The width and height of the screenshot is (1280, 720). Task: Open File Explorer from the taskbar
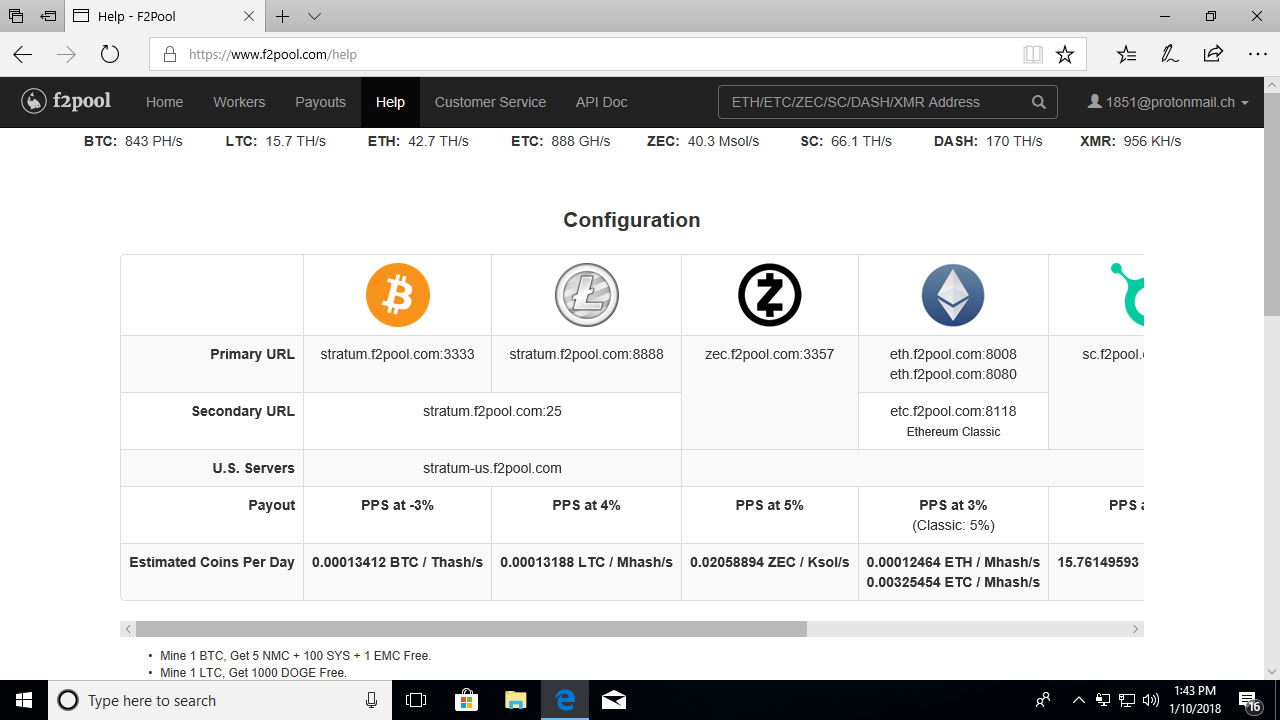515,700
